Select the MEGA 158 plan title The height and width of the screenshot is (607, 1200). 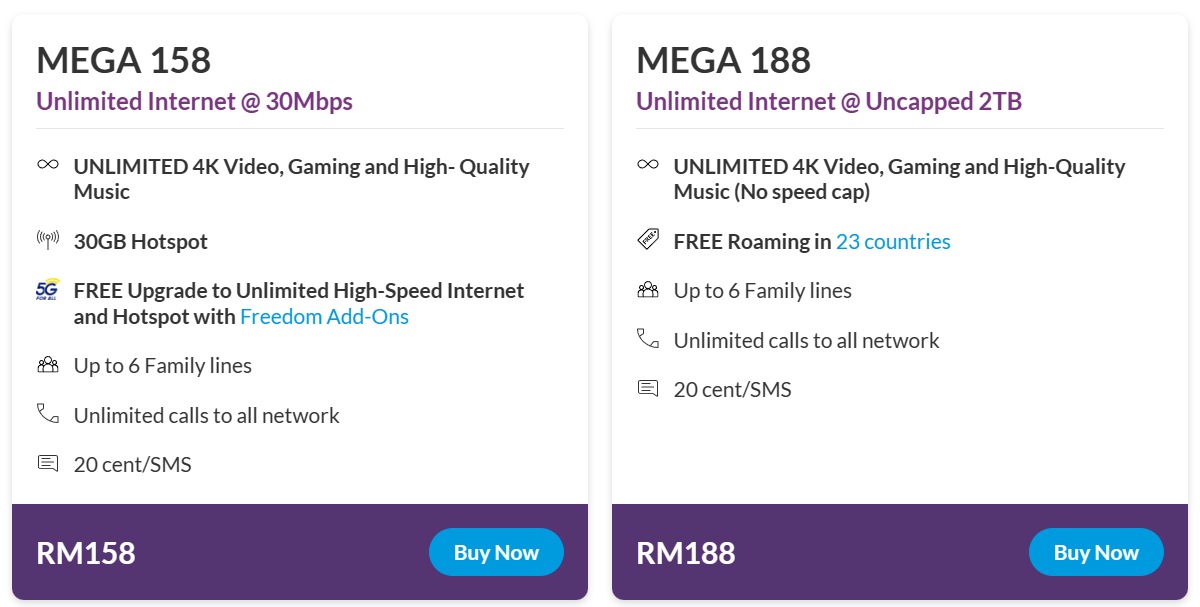(124, 61)
